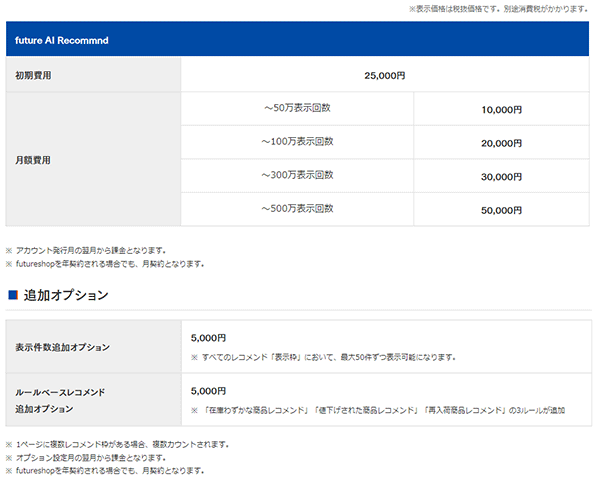Image resolution: width=600 pixels, height=477 pixels.
Task: Click the ～100万表示回数 tier cell
Action: [297, 142]
